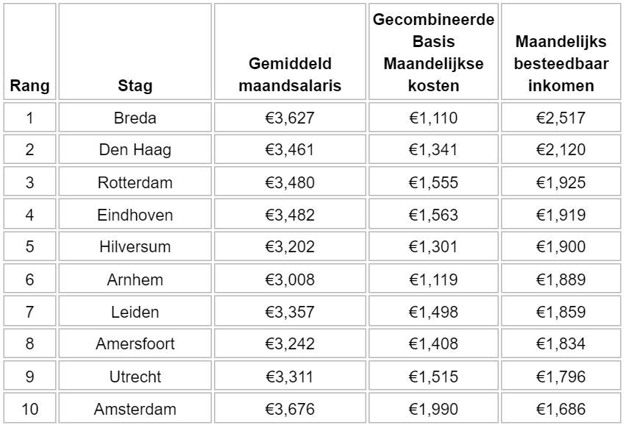Select the Hilversum cell

135,247
